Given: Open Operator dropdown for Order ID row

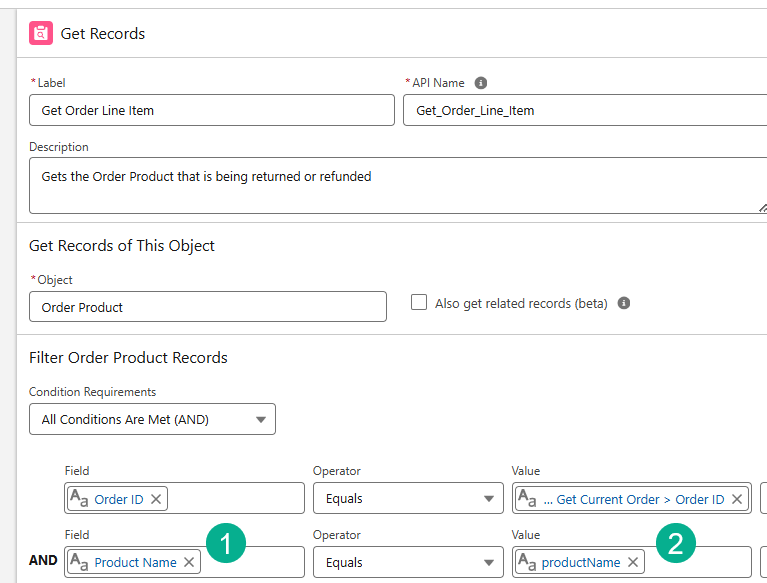Looking at the screenshot, I should point(408,499).
